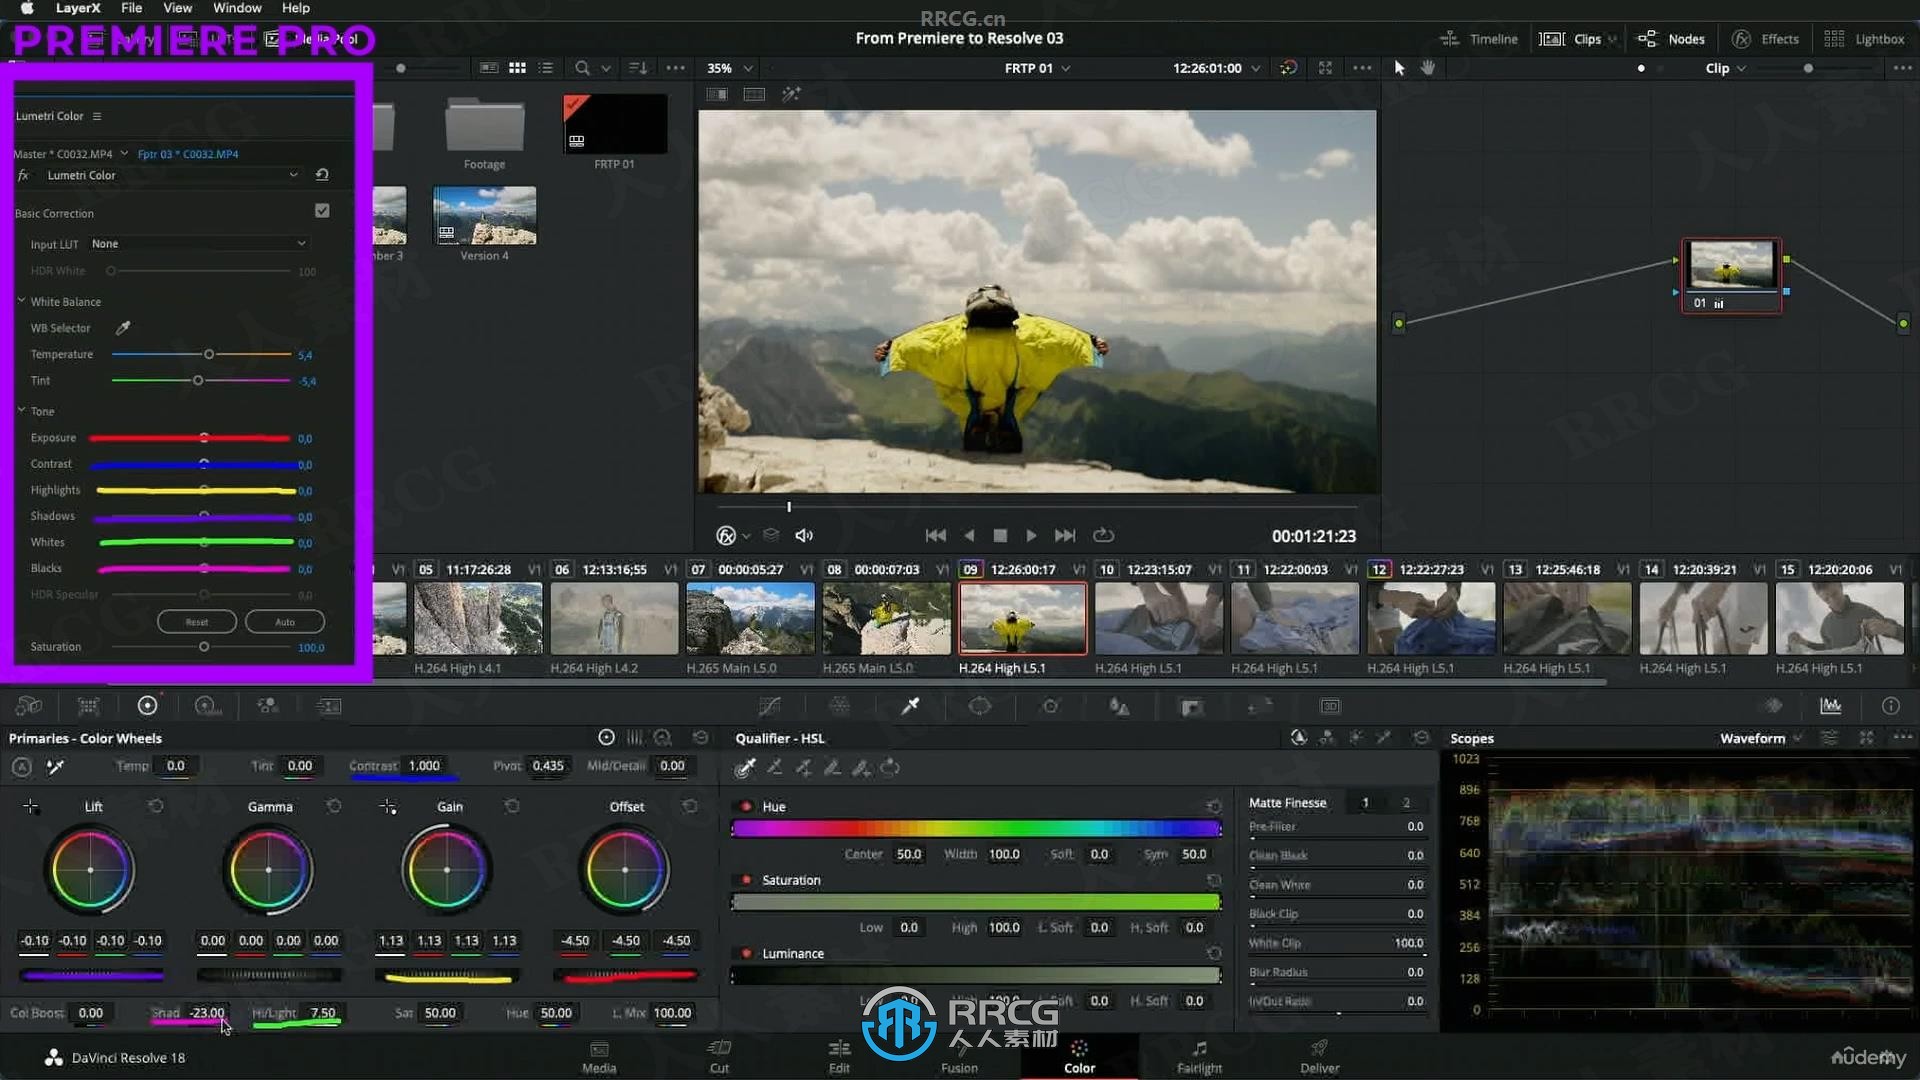Screen dimensions: 1920x1080
Task: Mute viewer audio speaker icon
Action: [804, 536]
